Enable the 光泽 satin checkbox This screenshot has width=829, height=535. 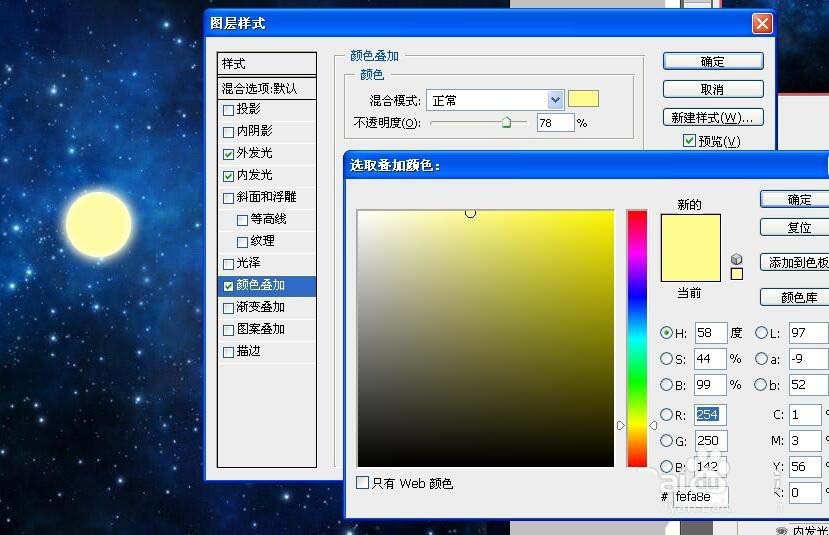228,264
